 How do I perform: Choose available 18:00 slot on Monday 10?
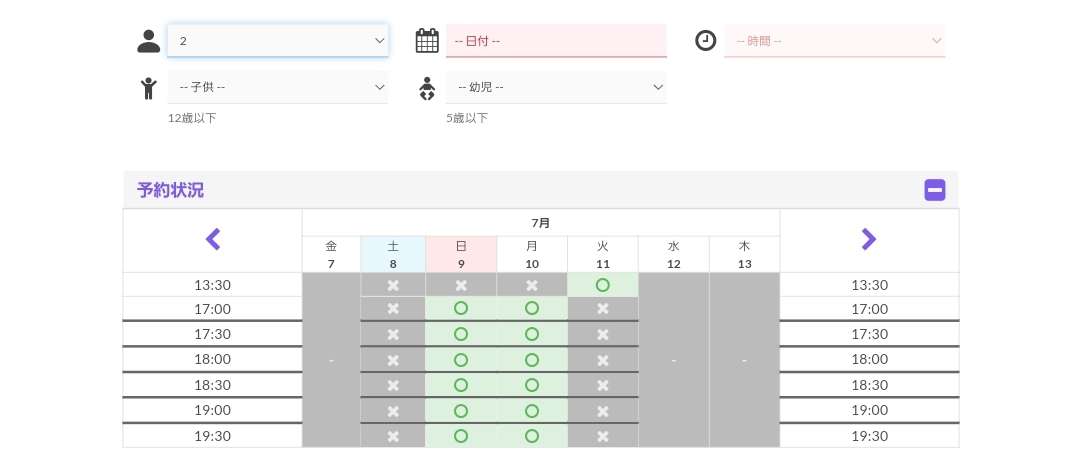(532, 359)
